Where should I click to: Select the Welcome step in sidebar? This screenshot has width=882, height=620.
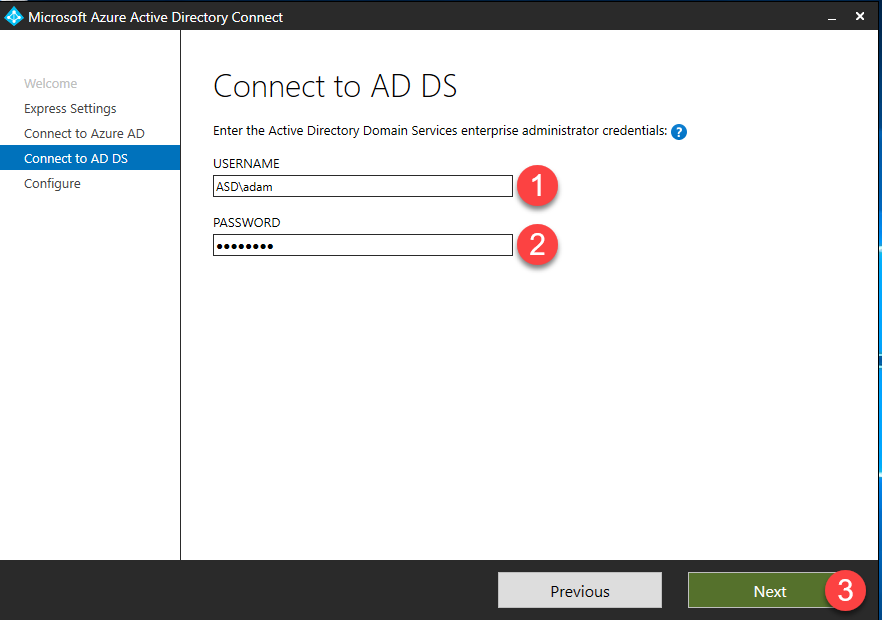point(50,84)
